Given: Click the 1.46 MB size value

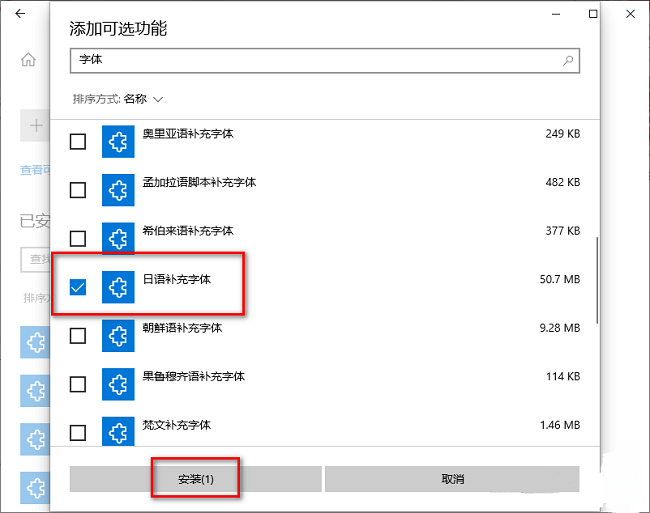Looking at the screenshot, I should (560, 425).
